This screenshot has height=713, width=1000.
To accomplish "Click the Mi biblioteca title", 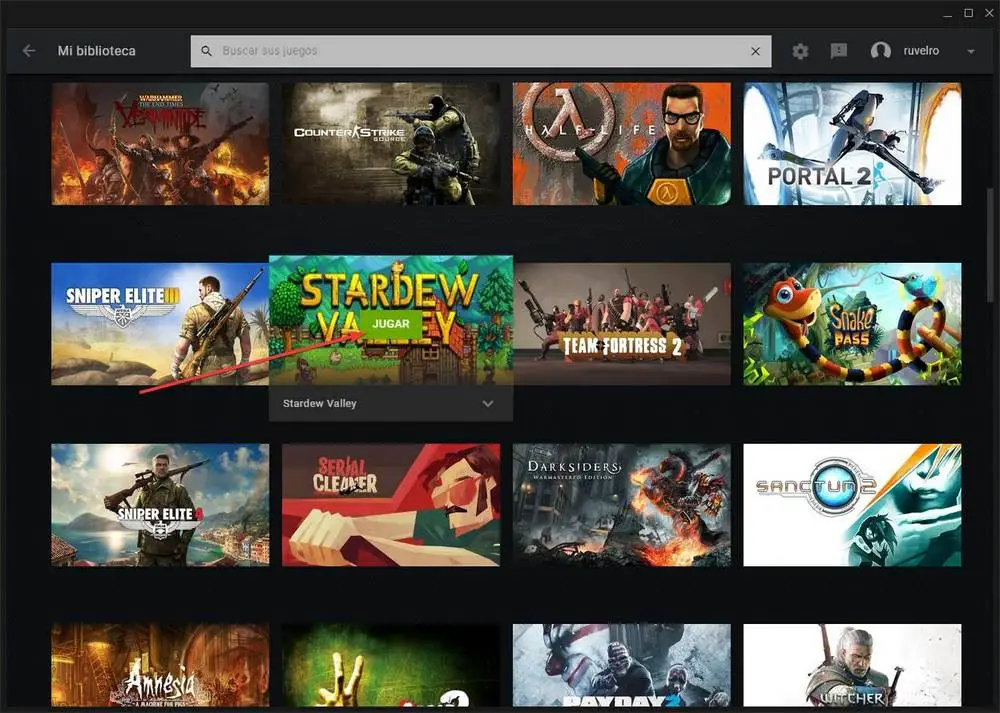I will click(x=96, y=51).
